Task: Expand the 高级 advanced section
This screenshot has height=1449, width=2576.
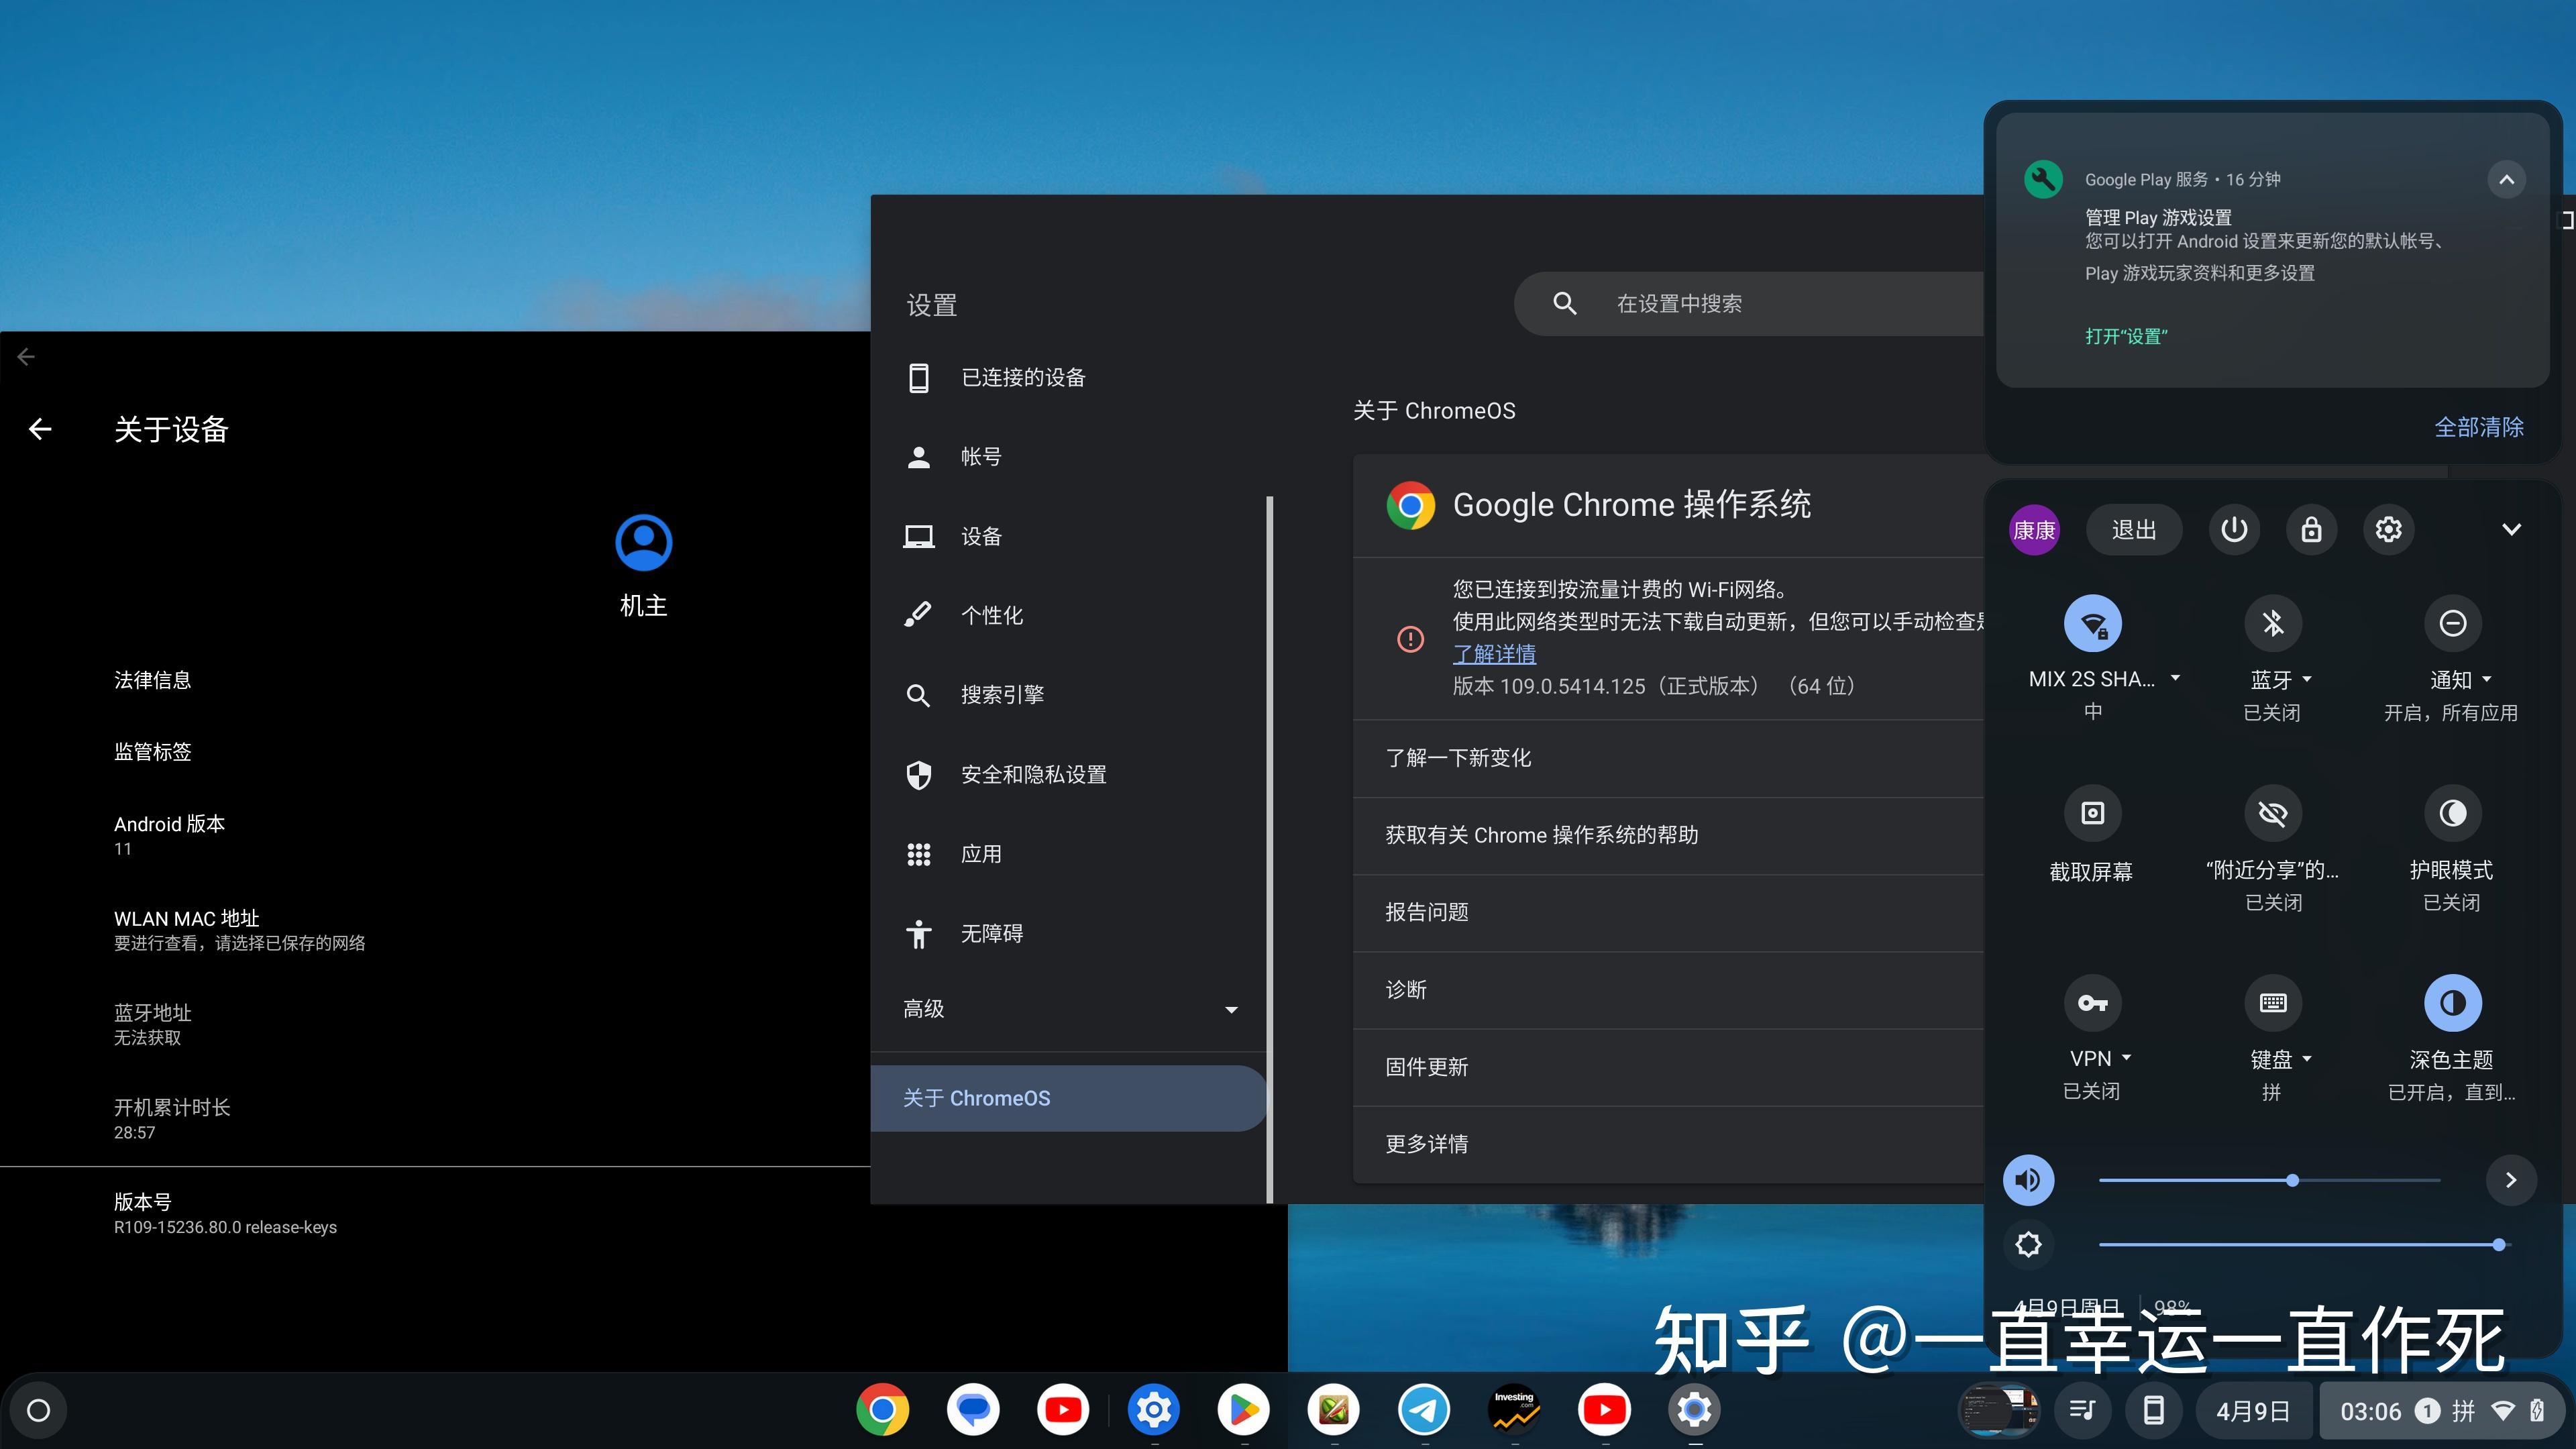Action: click(x=1069, y=1010)
